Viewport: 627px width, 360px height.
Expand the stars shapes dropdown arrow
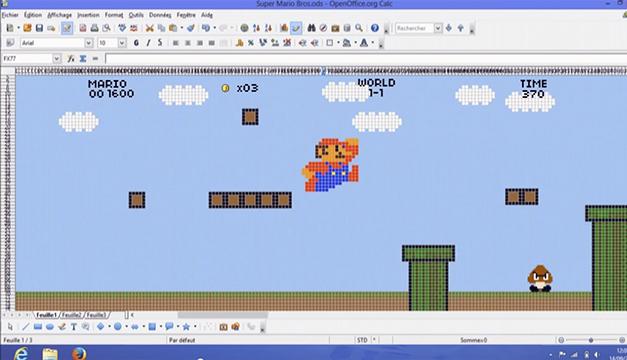[x=195, y=327]
